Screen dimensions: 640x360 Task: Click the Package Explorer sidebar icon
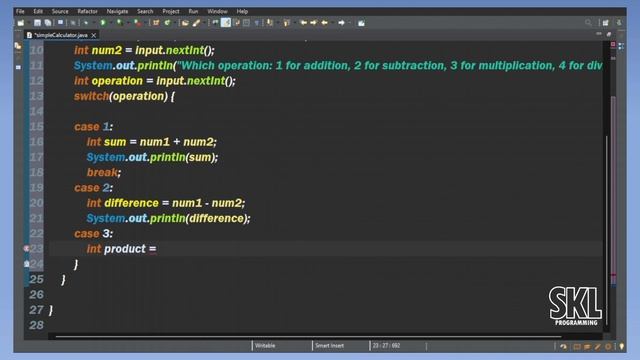pos(18,46)
